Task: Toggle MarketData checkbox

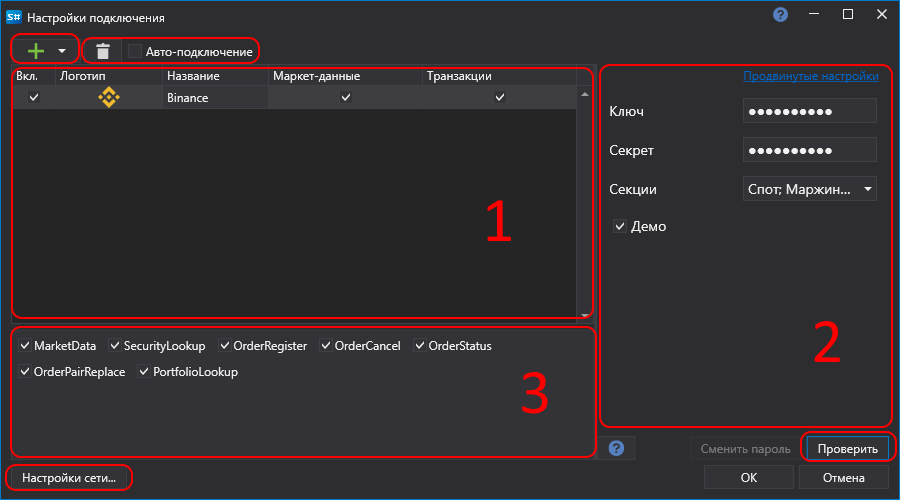Action: coord(25,346)
